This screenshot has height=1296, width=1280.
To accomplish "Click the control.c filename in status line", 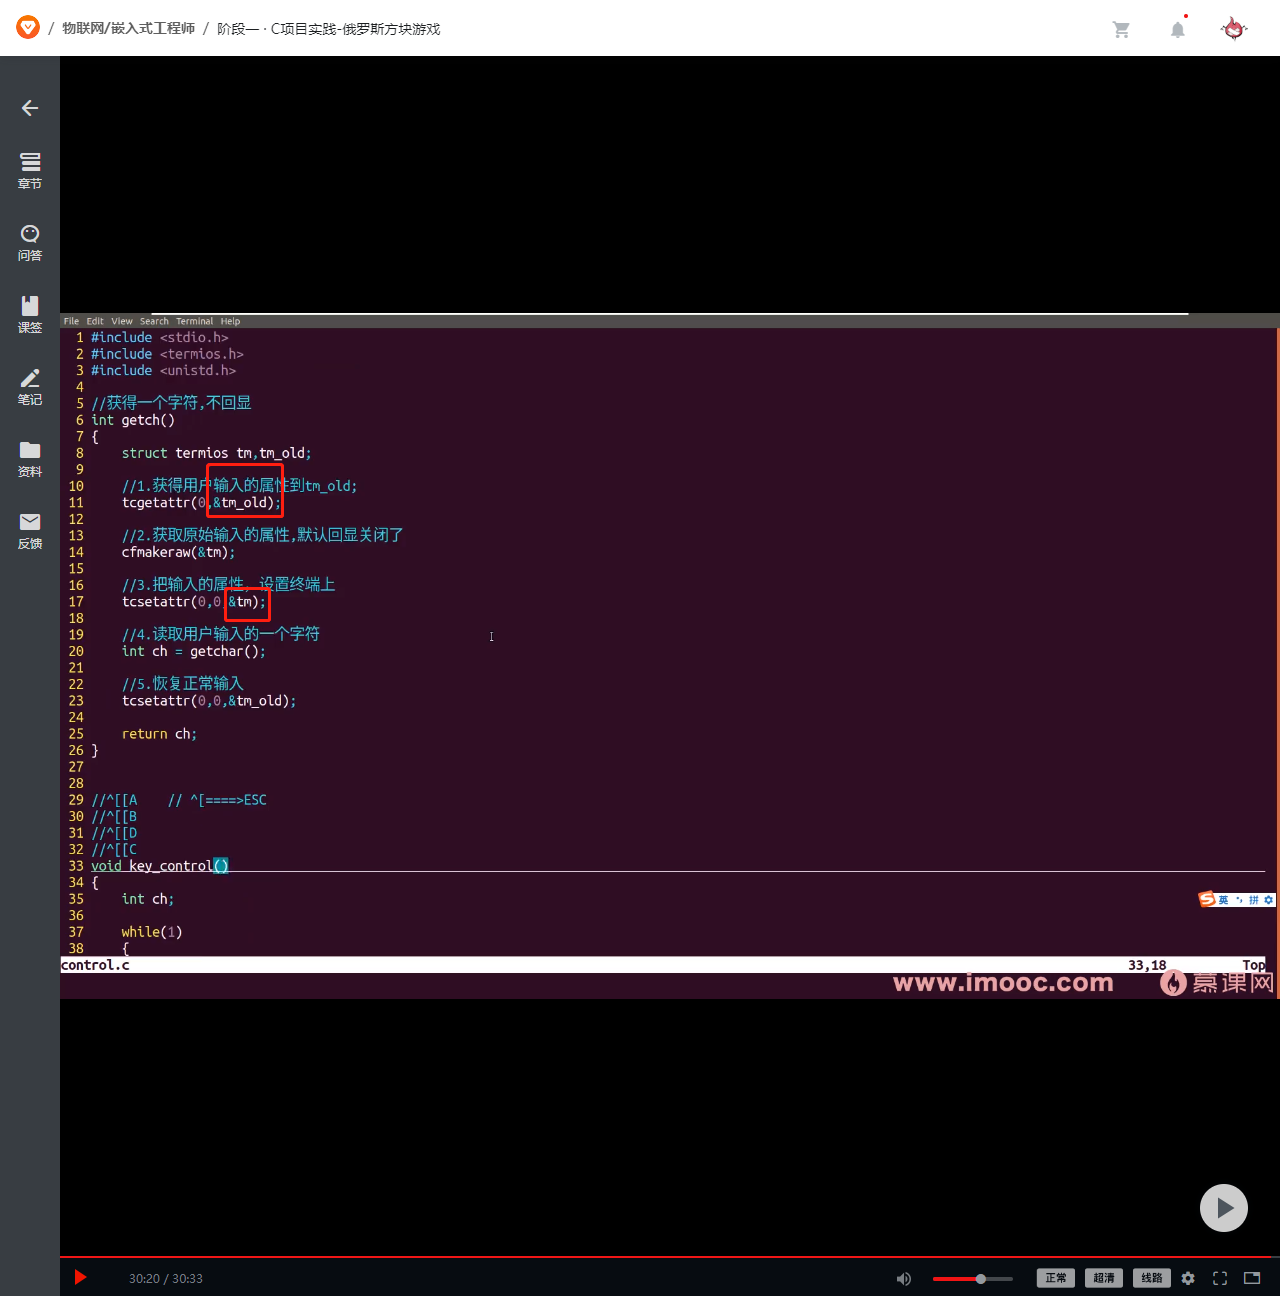I will [95, 965].
